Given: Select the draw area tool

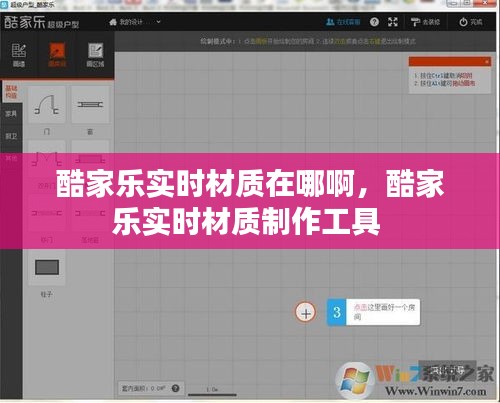Looking at the screenshot, I should pos(95,55).
